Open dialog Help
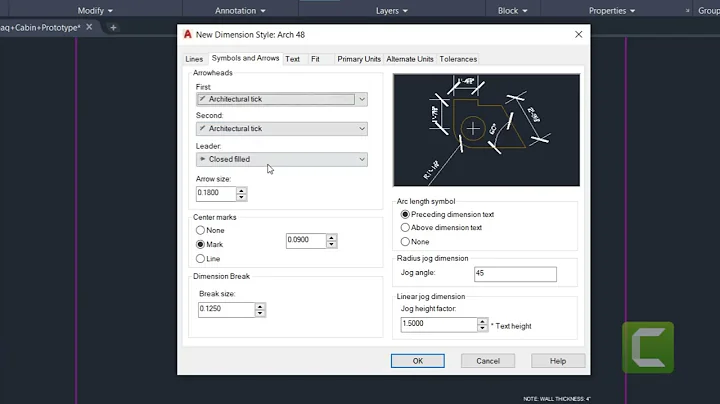The width and height of the screenshot is (720, 404). 558,361
